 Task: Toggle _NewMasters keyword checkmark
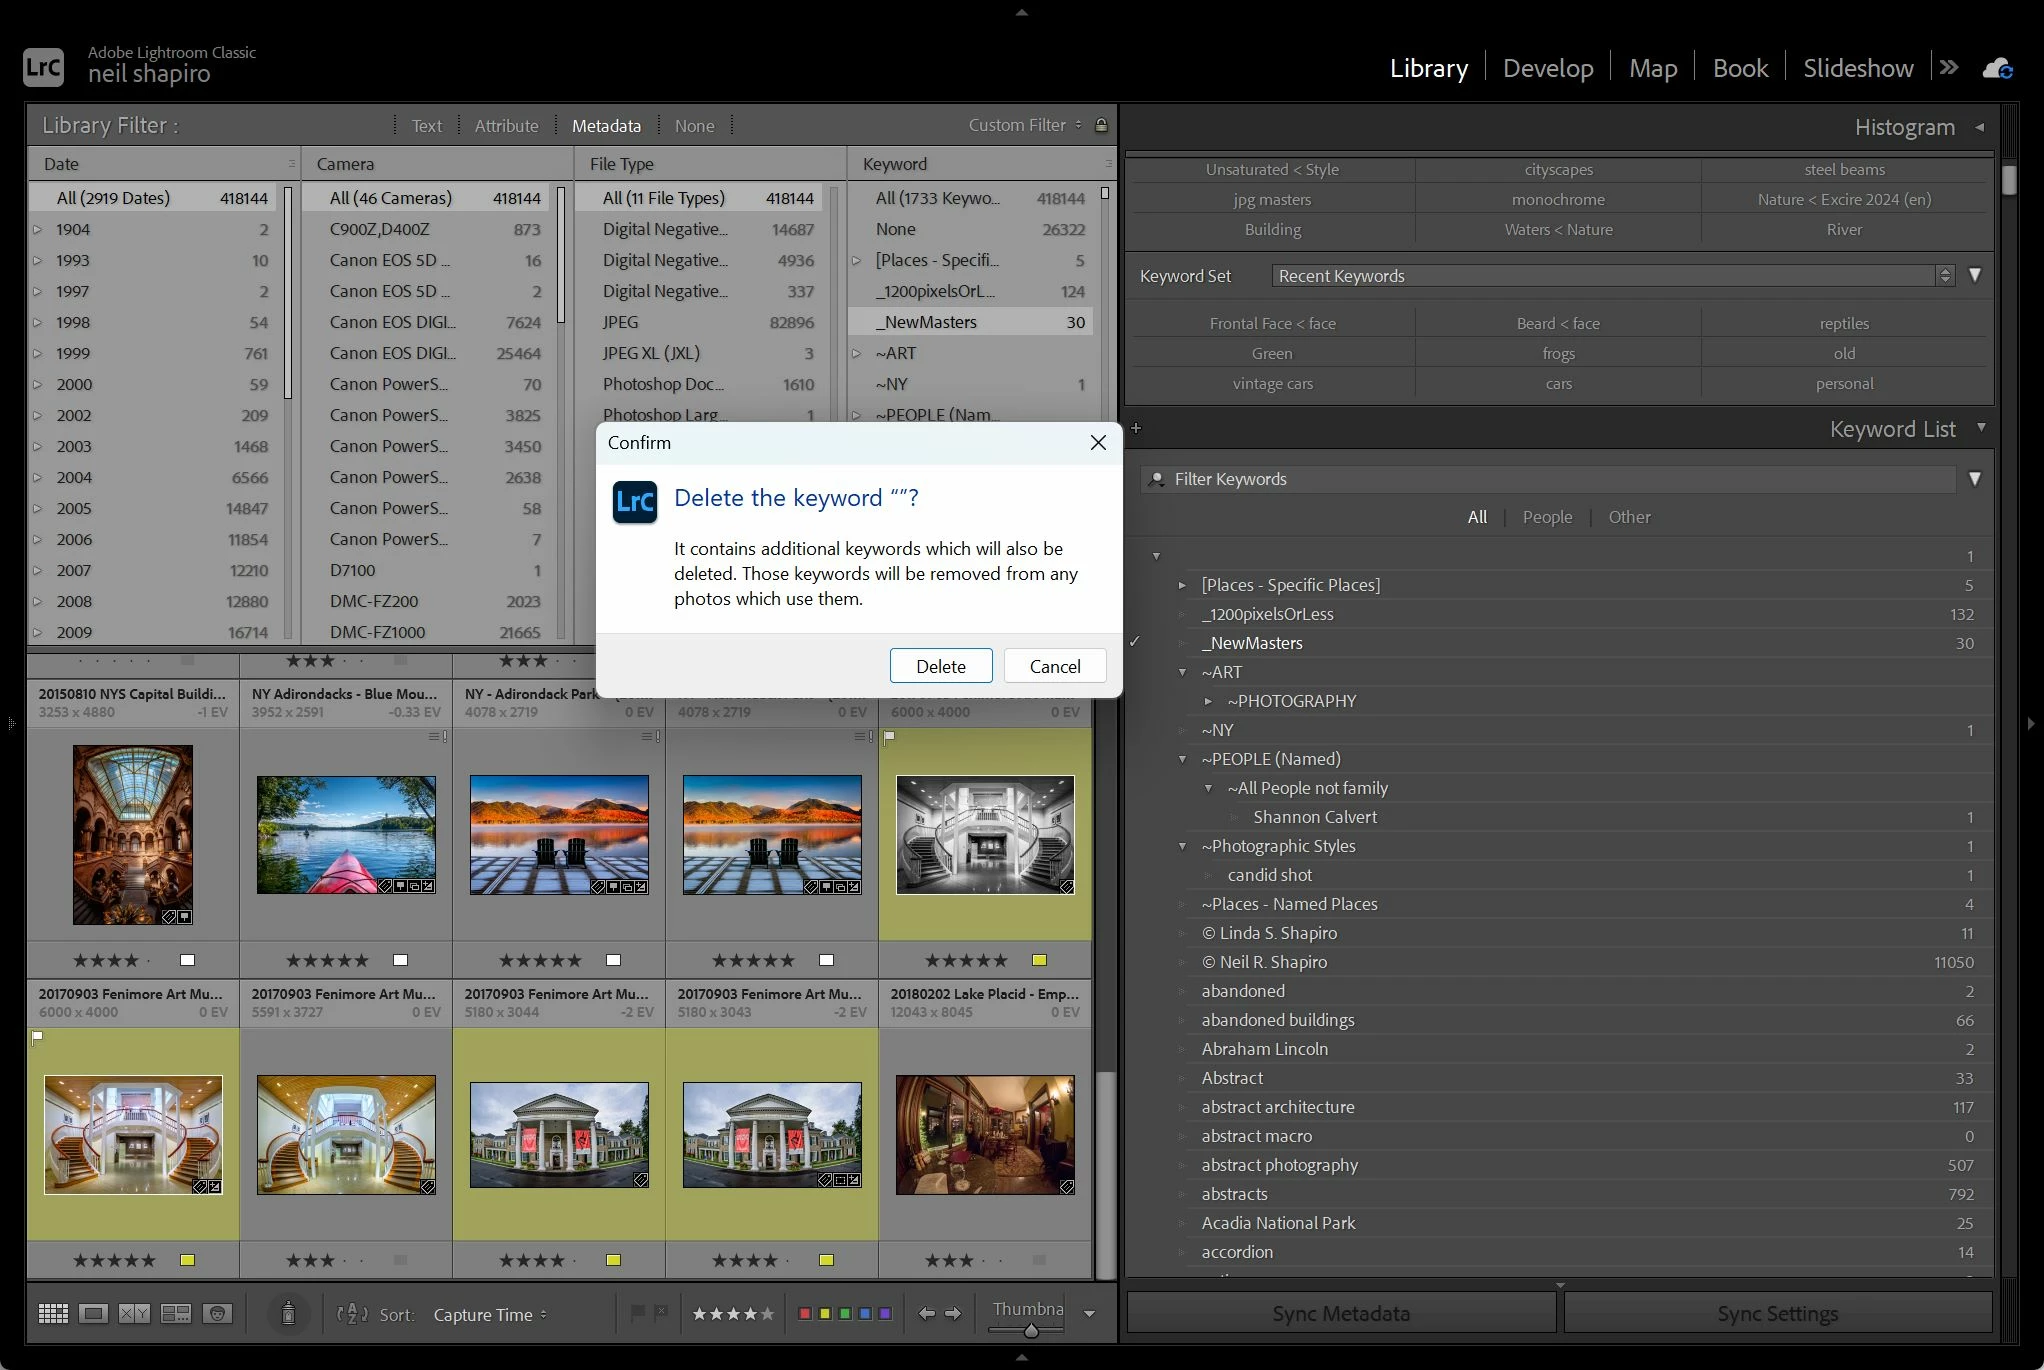point(1135,642)
